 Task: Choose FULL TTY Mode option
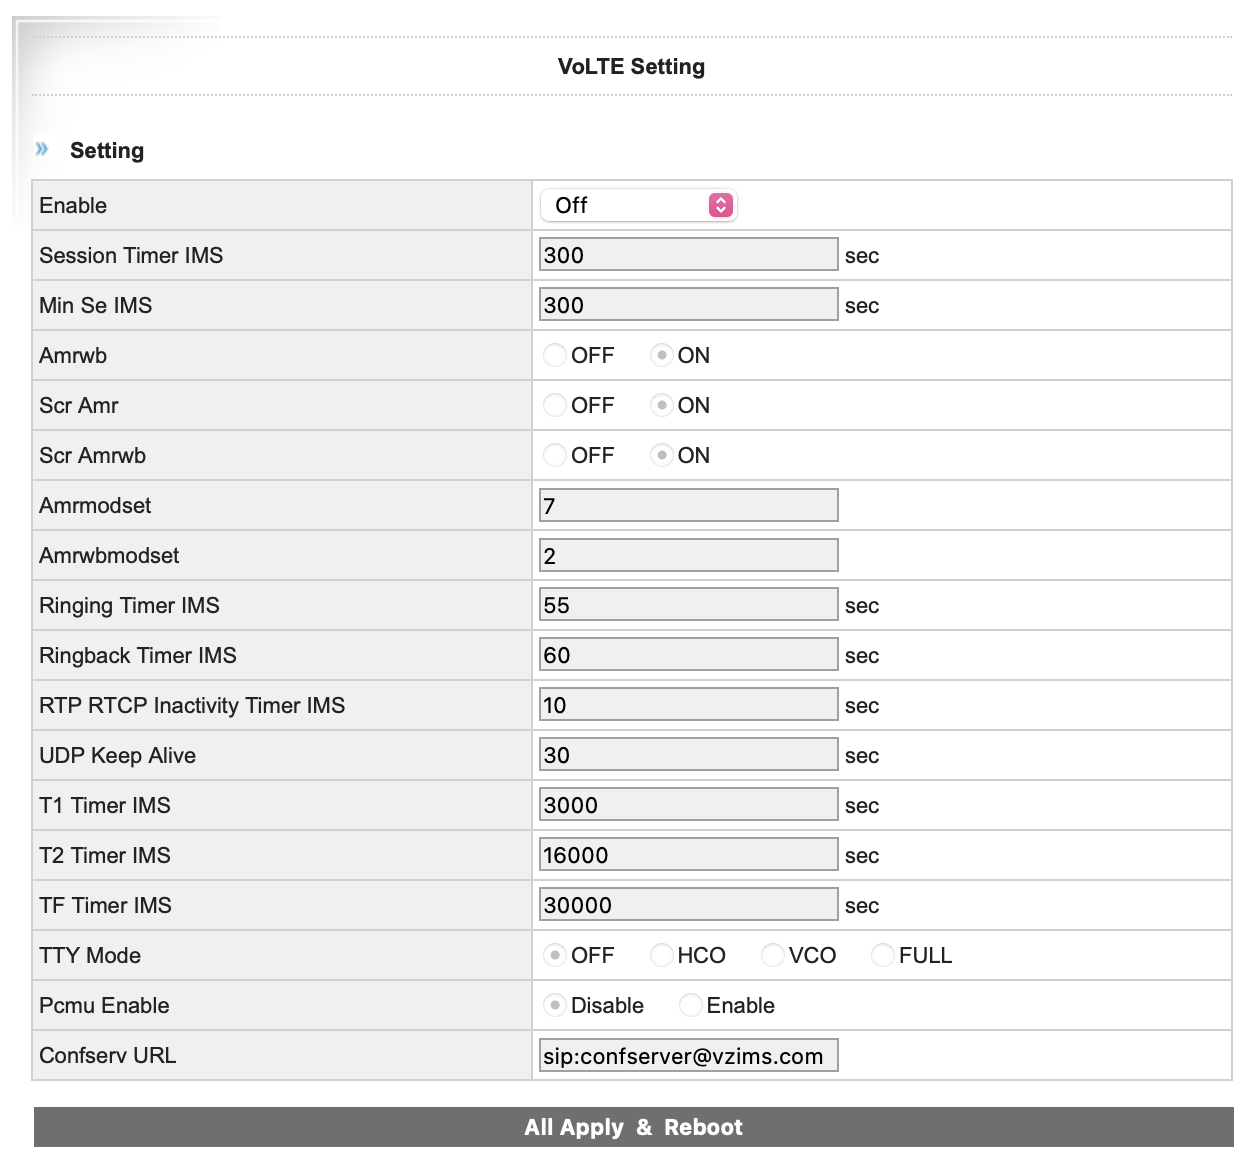coord(882,955)
